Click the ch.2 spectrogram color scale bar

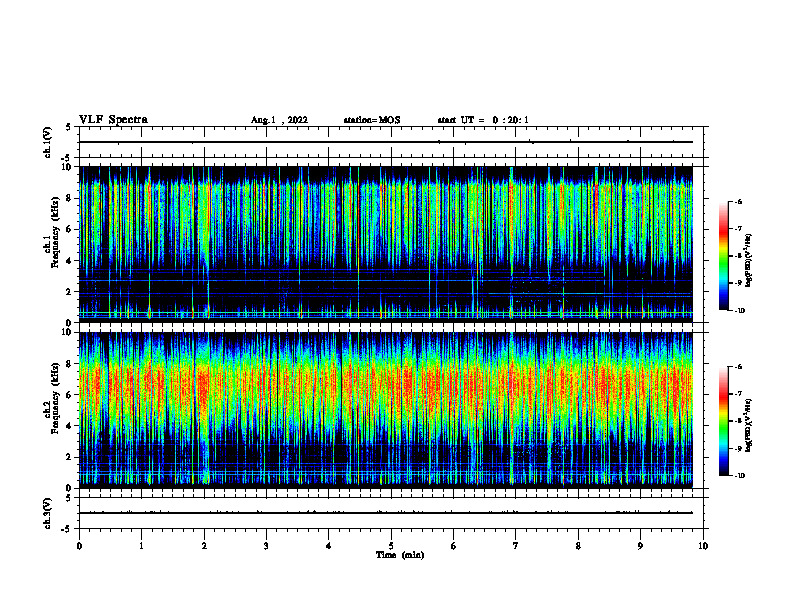tap(723, 421)
